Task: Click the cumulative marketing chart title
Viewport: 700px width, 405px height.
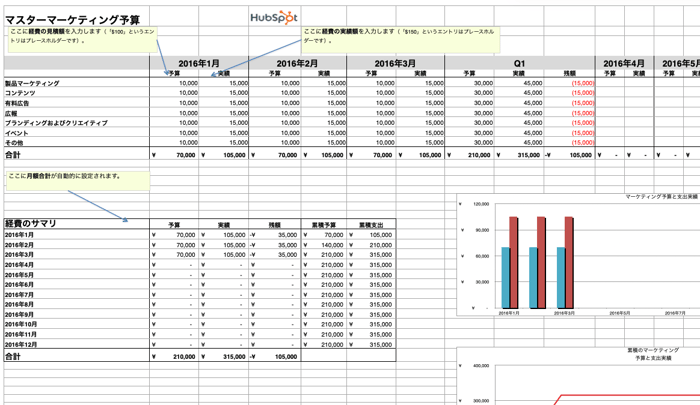Action: [x=653, y=354]
